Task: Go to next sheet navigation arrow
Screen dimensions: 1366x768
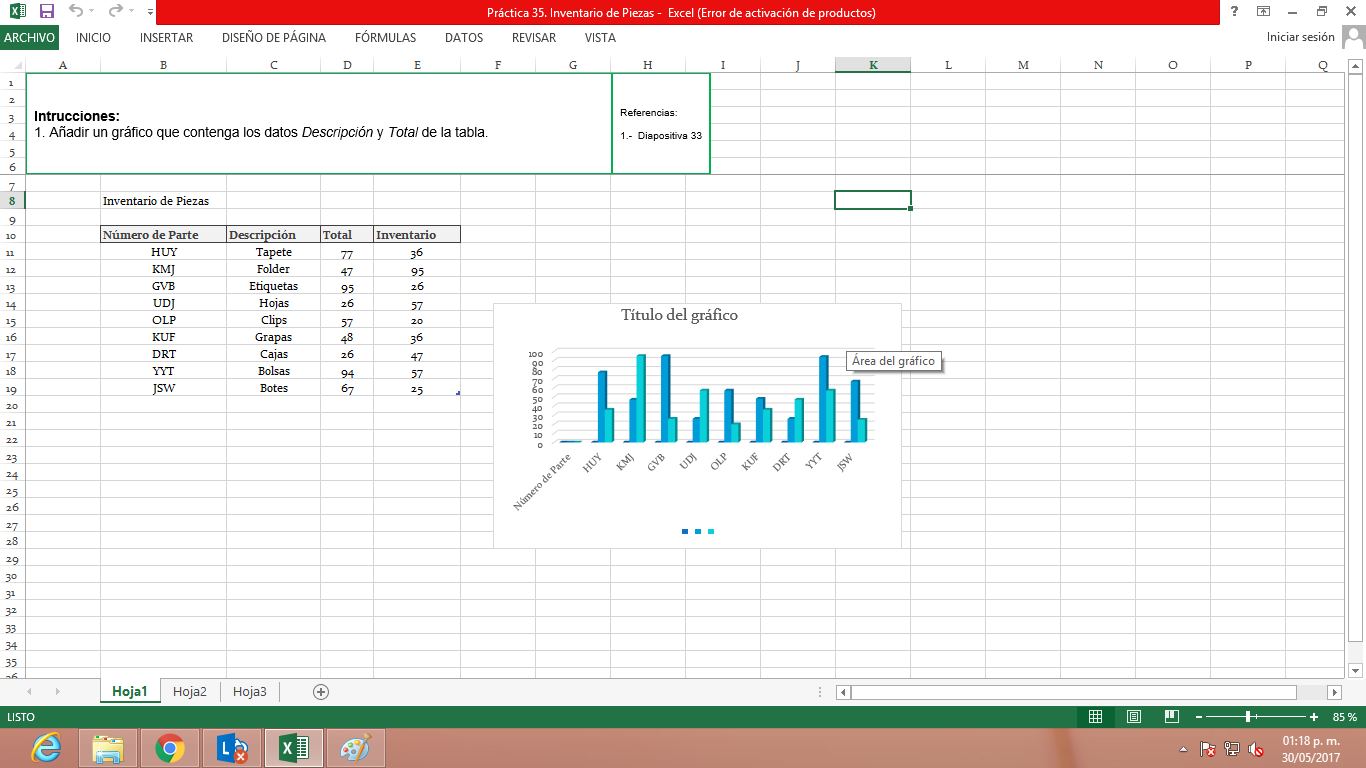Action: (x=57, y=691)
